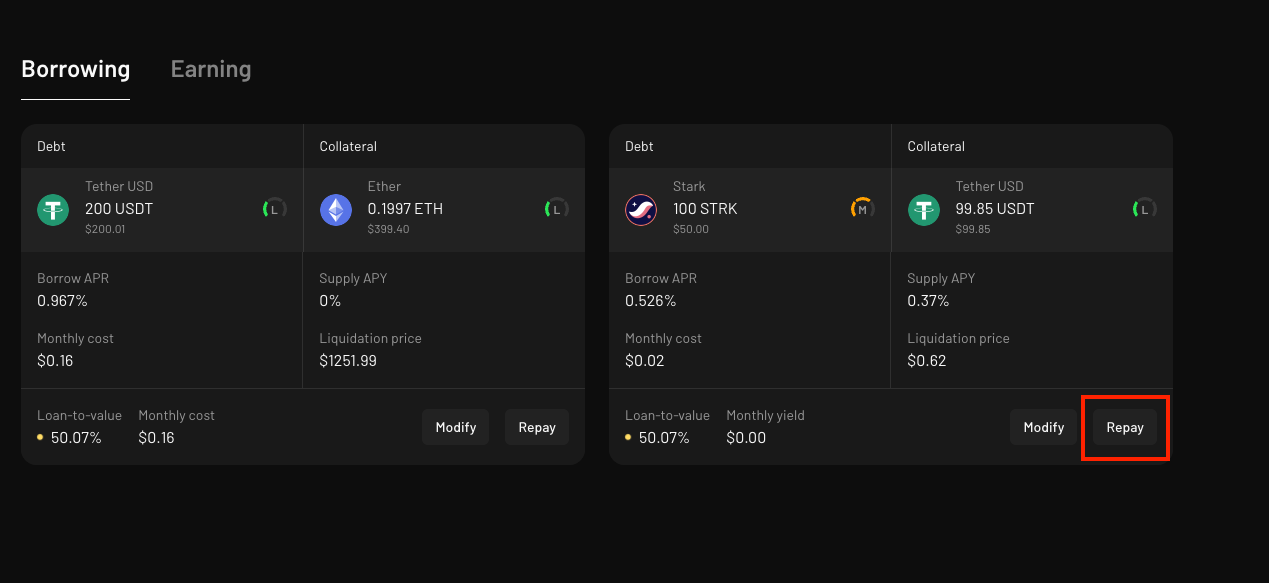Modify the STRK debt position
Screen dimensions: 1269x583
(1044, 427)
